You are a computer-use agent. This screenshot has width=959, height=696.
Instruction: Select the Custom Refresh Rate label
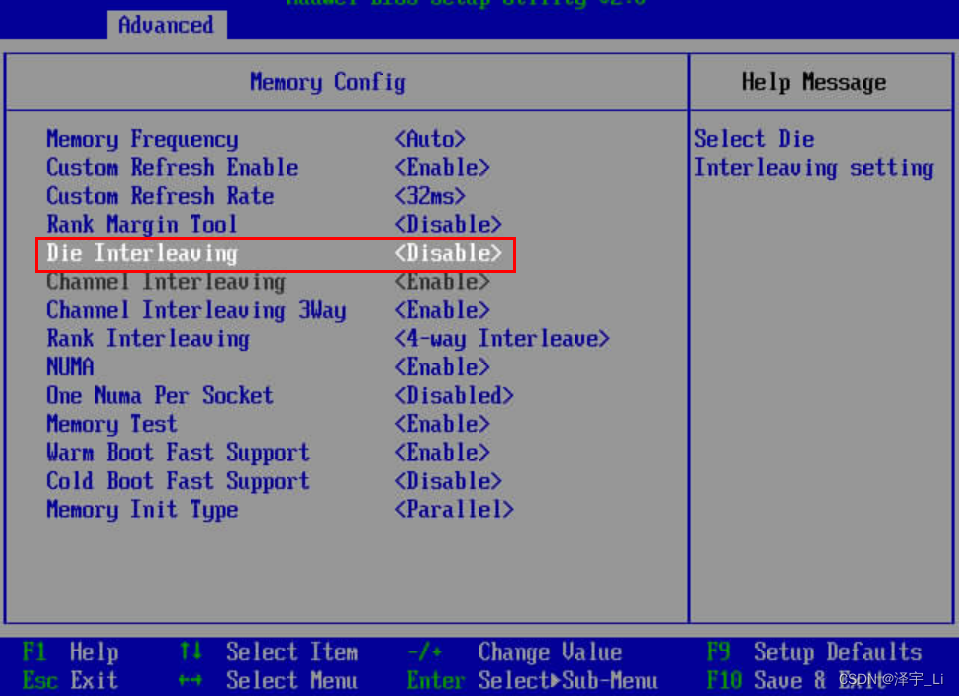[160, 196]
